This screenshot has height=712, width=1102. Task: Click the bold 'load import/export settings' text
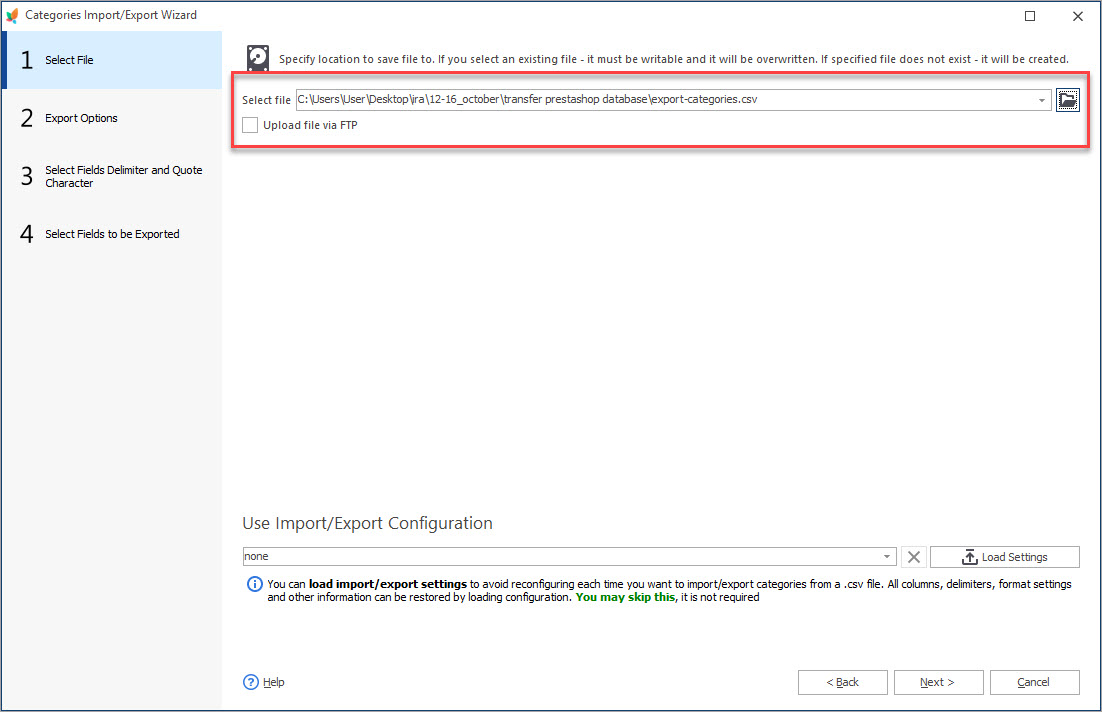[388, 584]
